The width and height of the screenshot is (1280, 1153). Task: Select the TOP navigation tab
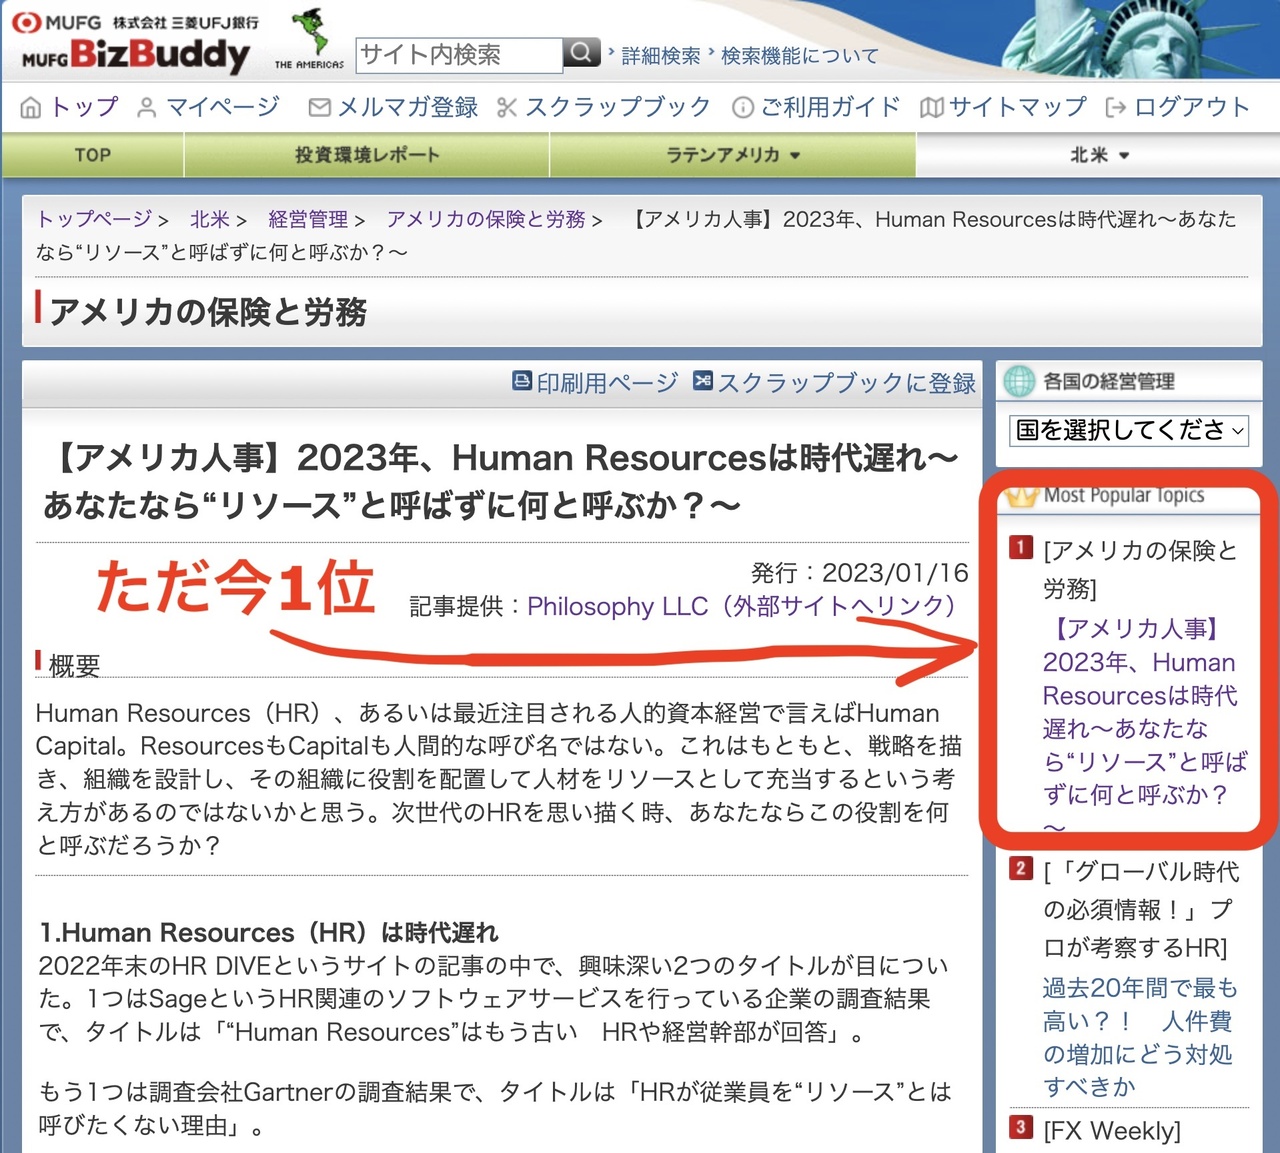[92, 155]
